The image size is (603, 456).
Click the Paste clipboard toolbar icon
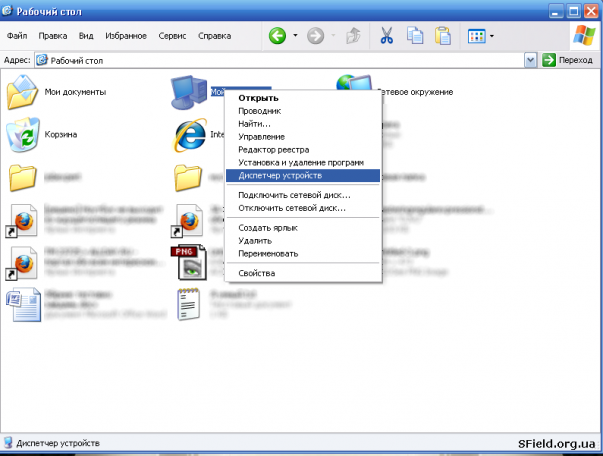(x=443, y=36)
